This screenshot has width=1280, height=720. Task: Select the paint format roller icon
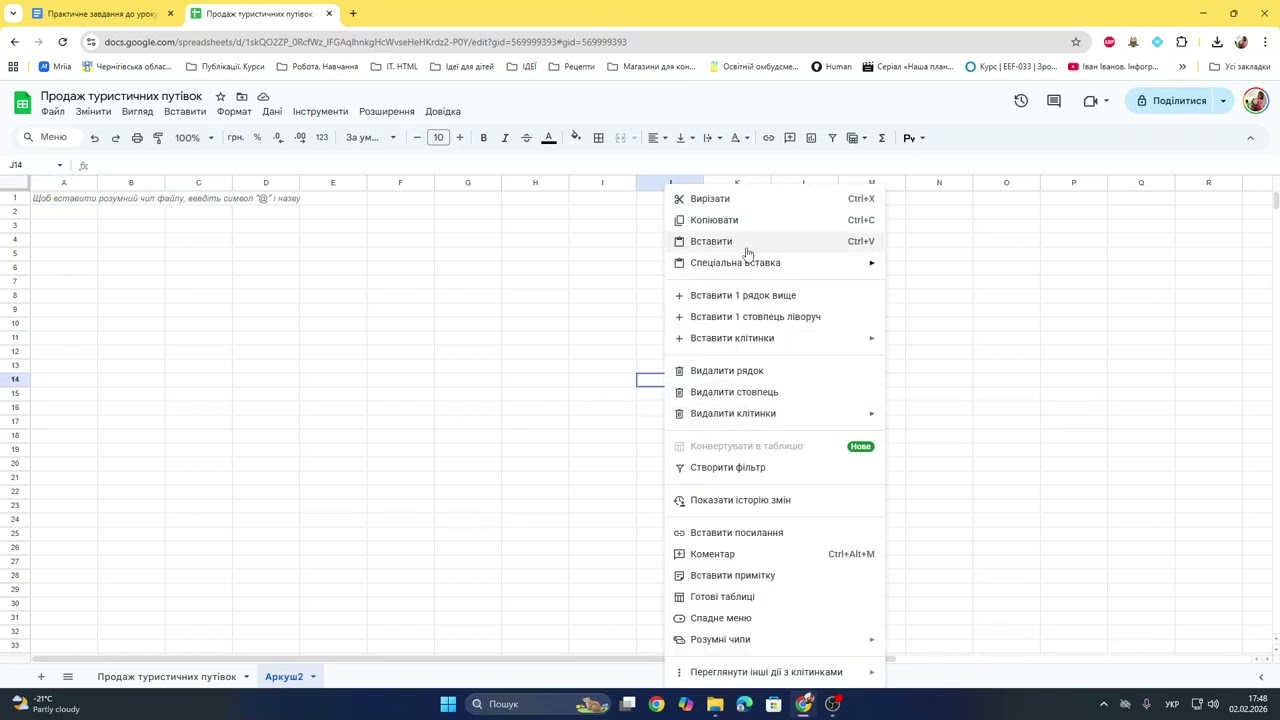158,138
